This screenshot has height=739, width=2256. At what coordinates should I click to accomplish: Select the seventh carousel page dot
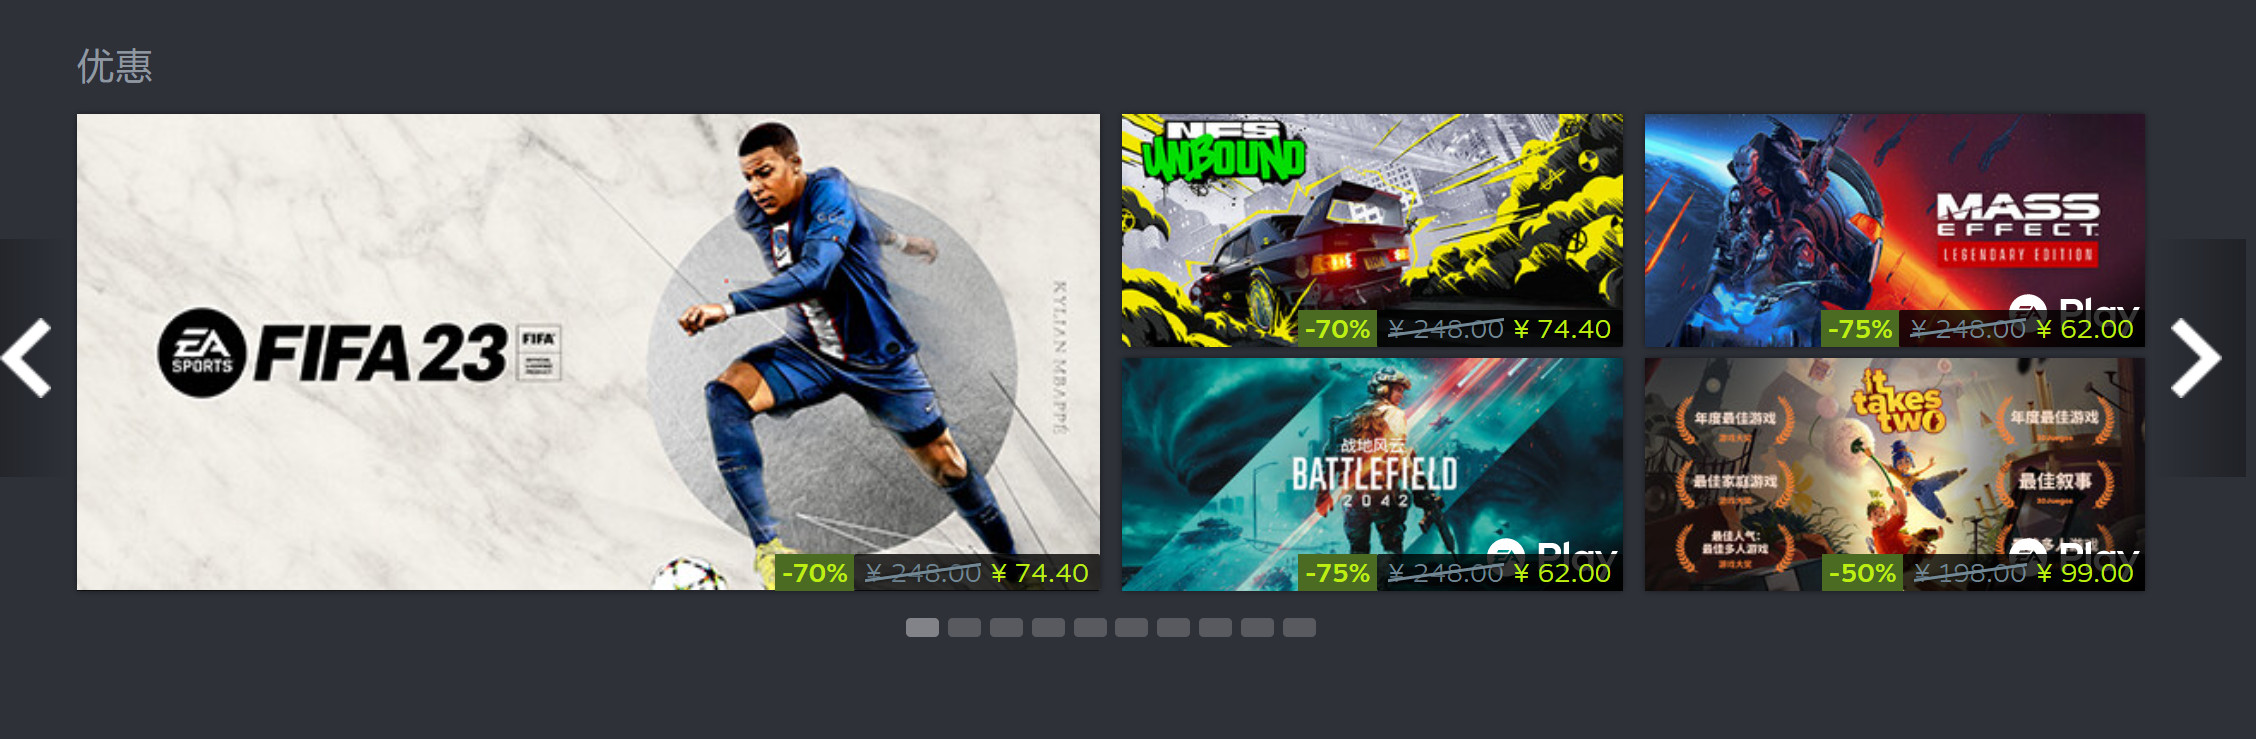pyautogui.click(x=1173, y=627)
